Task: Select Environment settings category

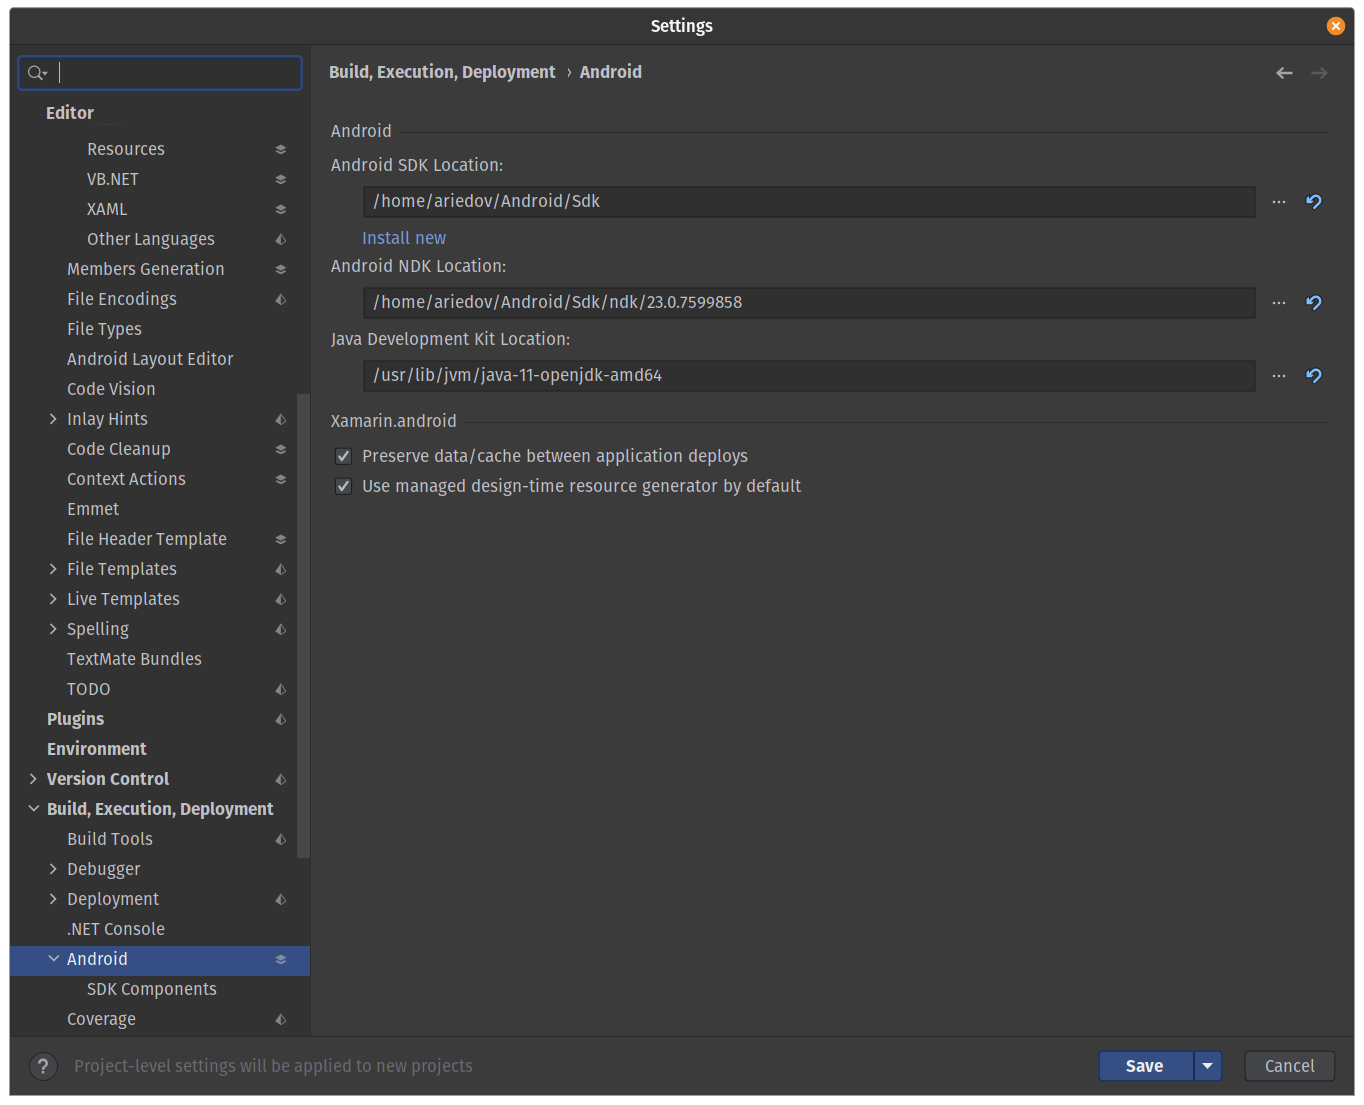Action: (96, 749)
